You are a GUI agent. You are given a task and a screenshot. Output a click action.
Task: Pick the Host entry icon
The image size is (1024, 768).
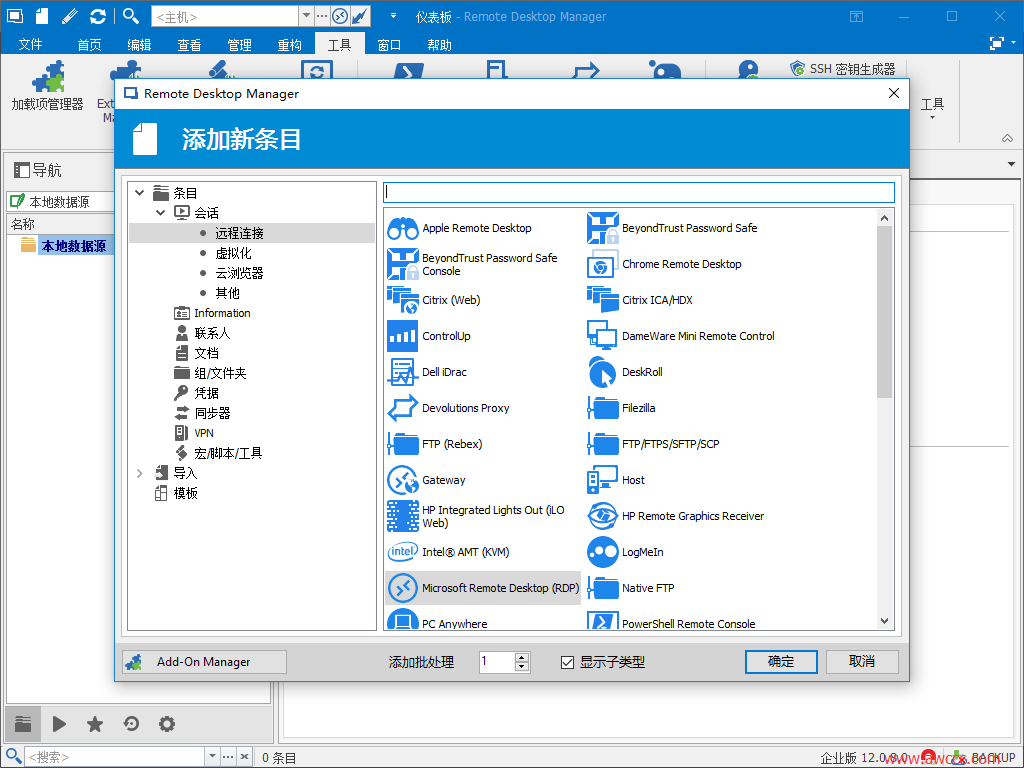pyautogui.click(x=602, y=480)
